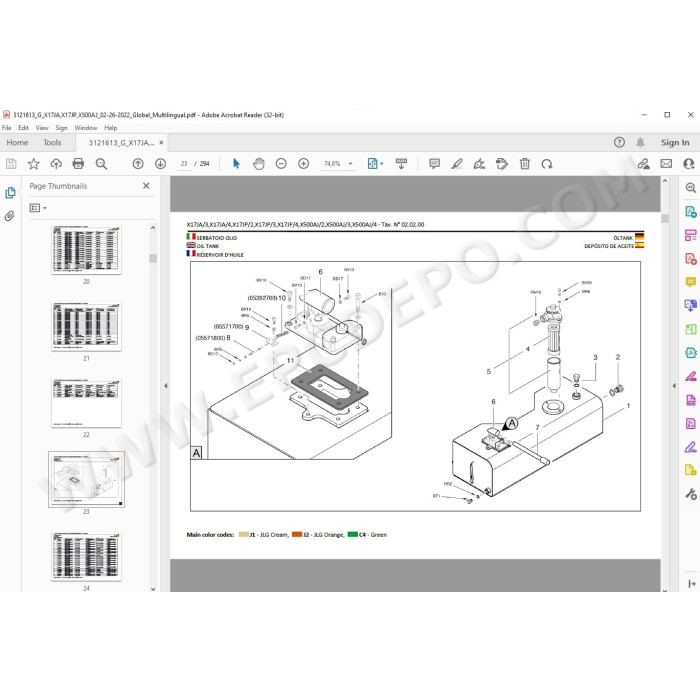Go to next page arrow
Image resolution: width=700 pixels, height=700 pixels.
(x=160, y=164)
